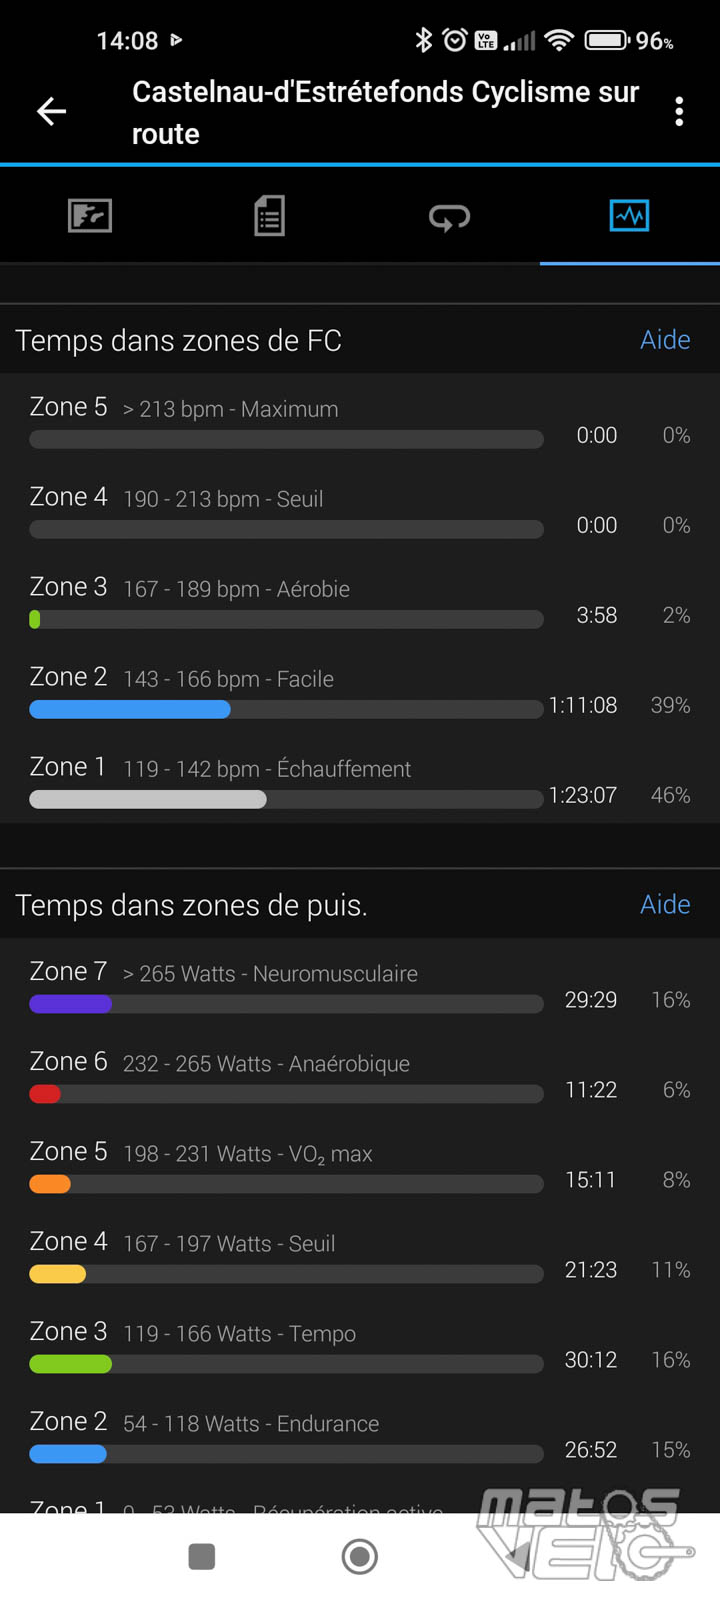The height and width of the screenshot is (1600, 720).
Task: Tap the Bluetooth status icon
Action: coord(424,40)
